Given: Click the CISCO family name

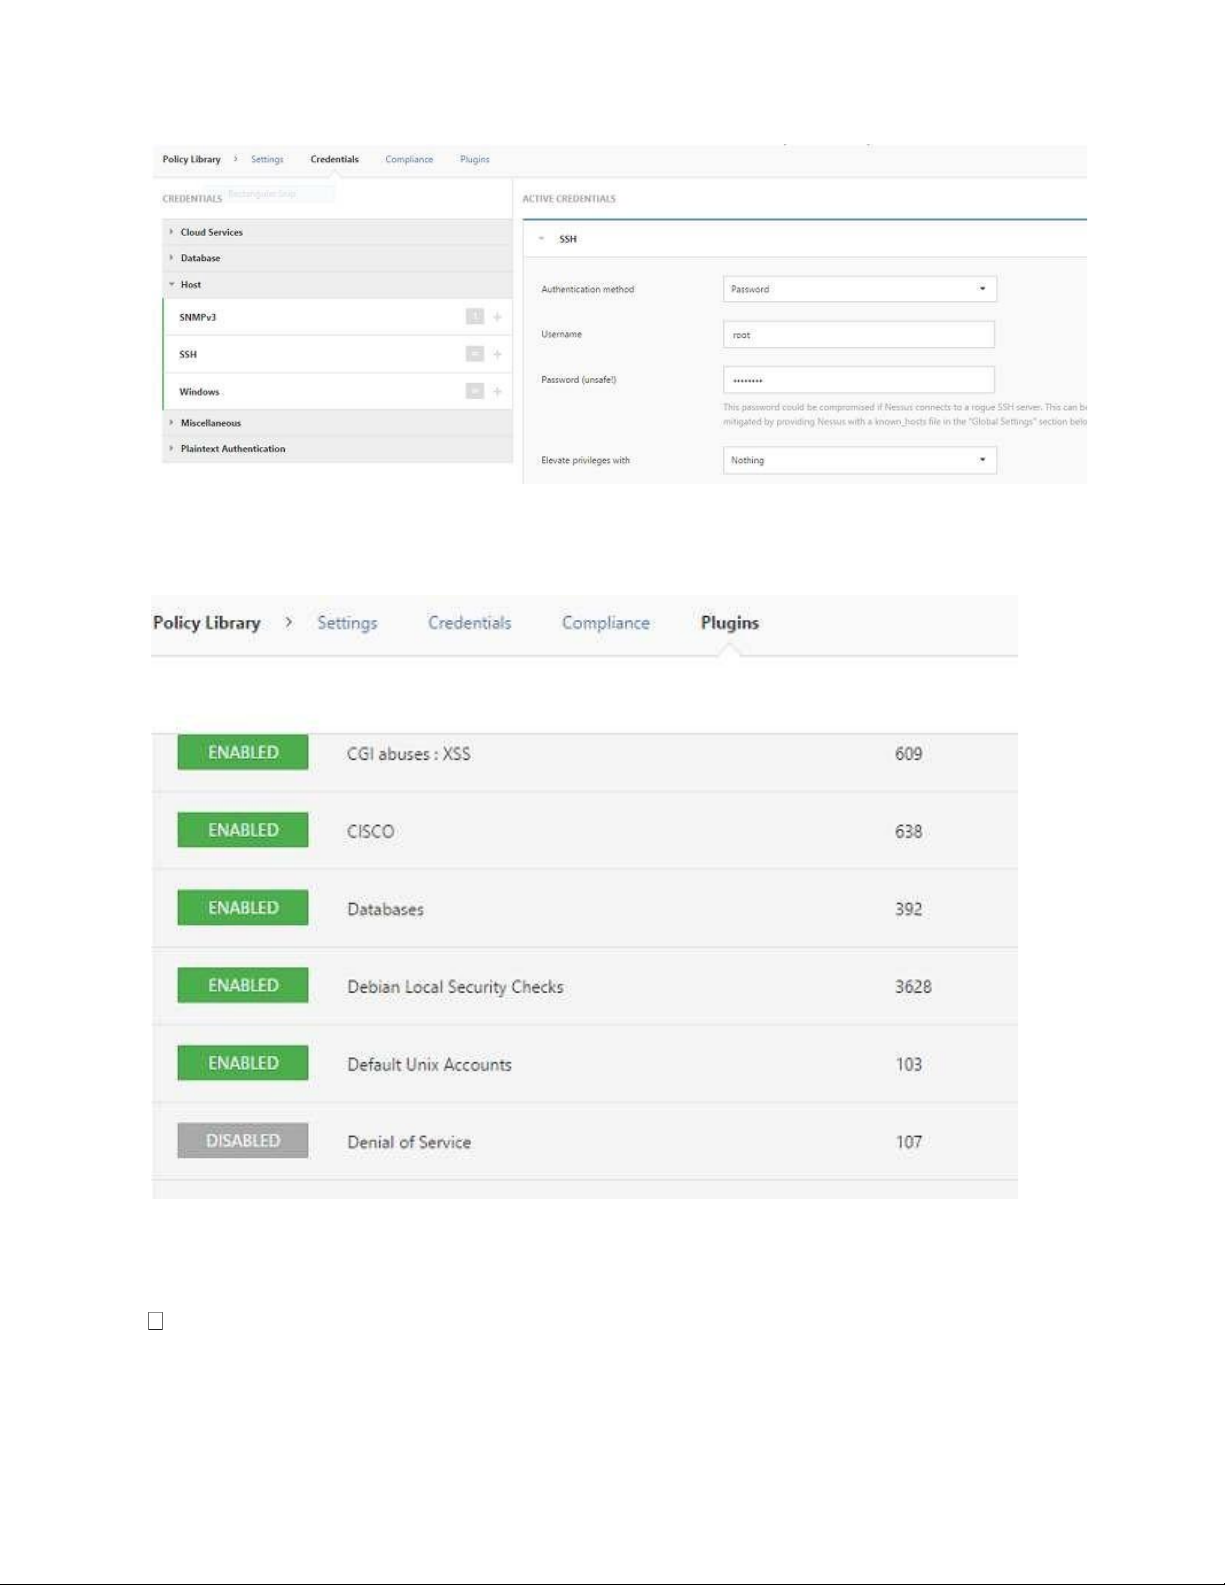Looking at the screenshot, I should tap(370, 832).
